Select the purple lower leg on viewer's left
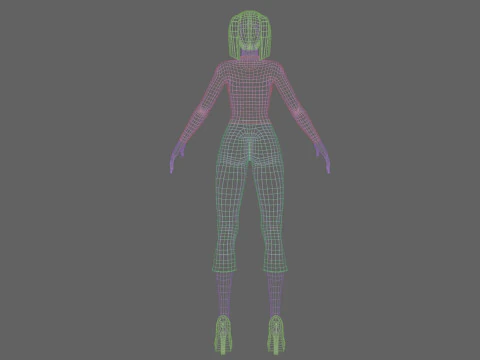 [x=224, y=294]
